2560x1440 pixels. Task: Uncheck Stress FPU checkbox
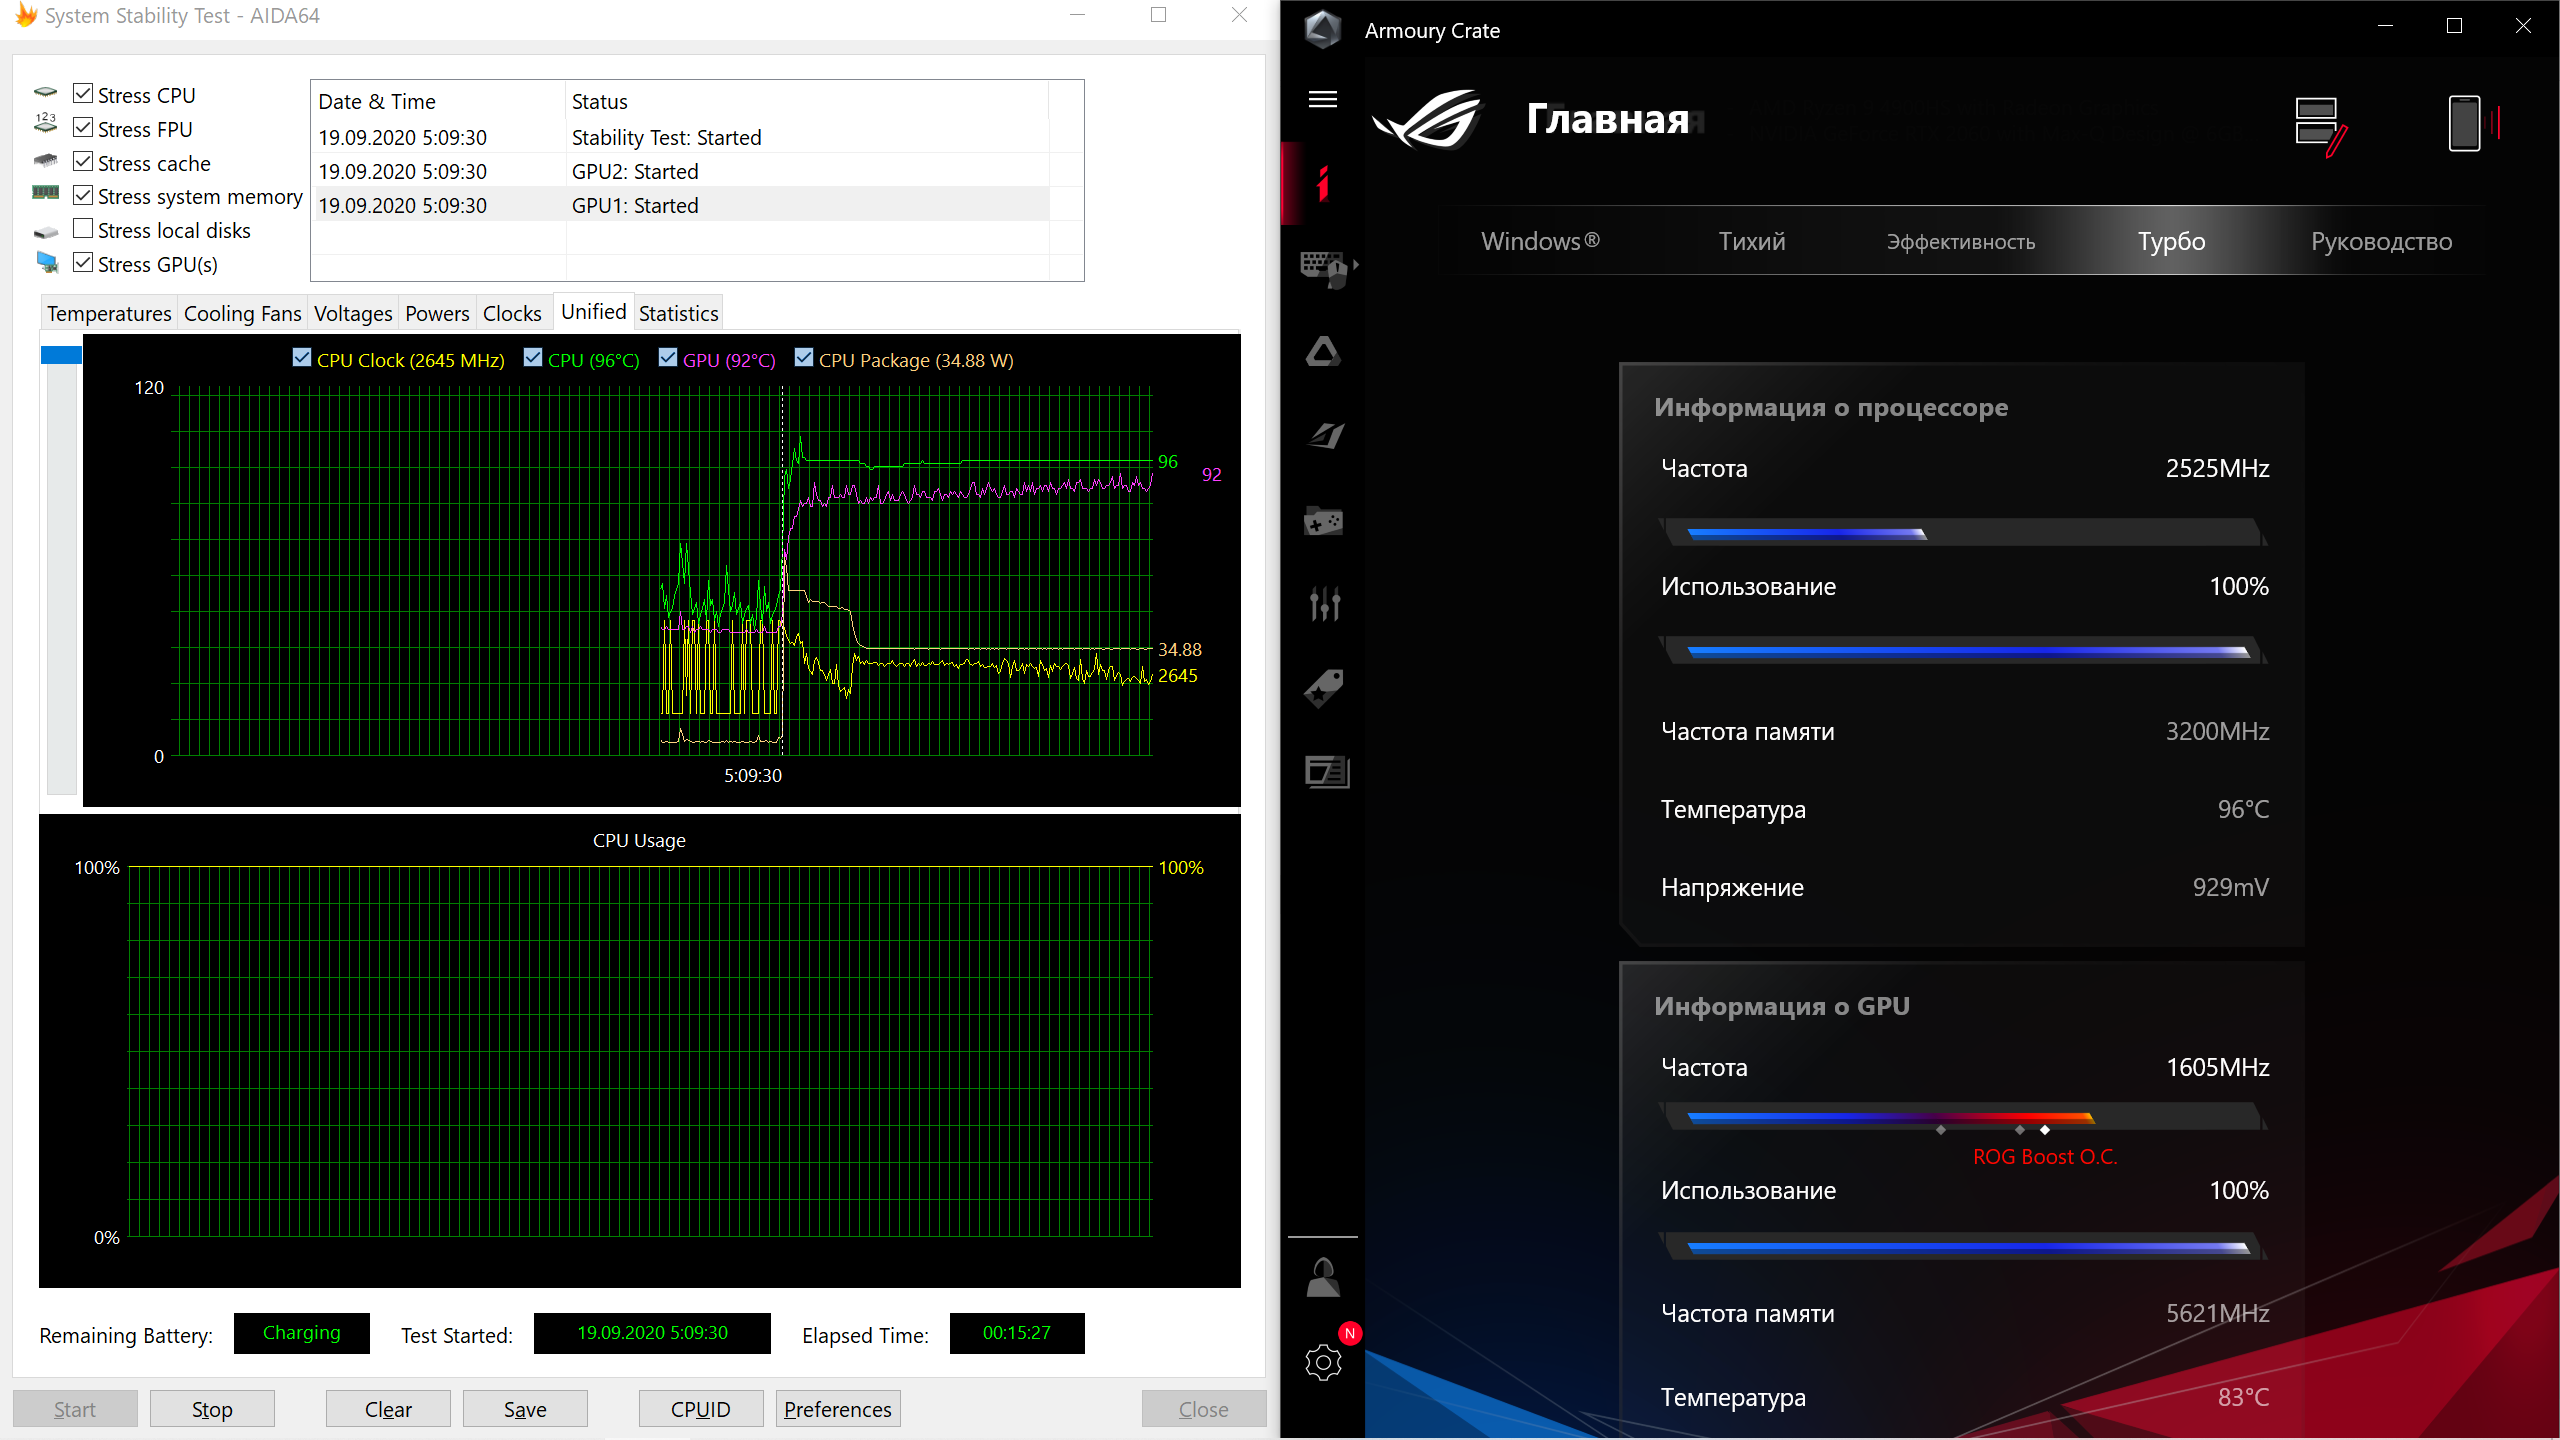tap(83, 128)
